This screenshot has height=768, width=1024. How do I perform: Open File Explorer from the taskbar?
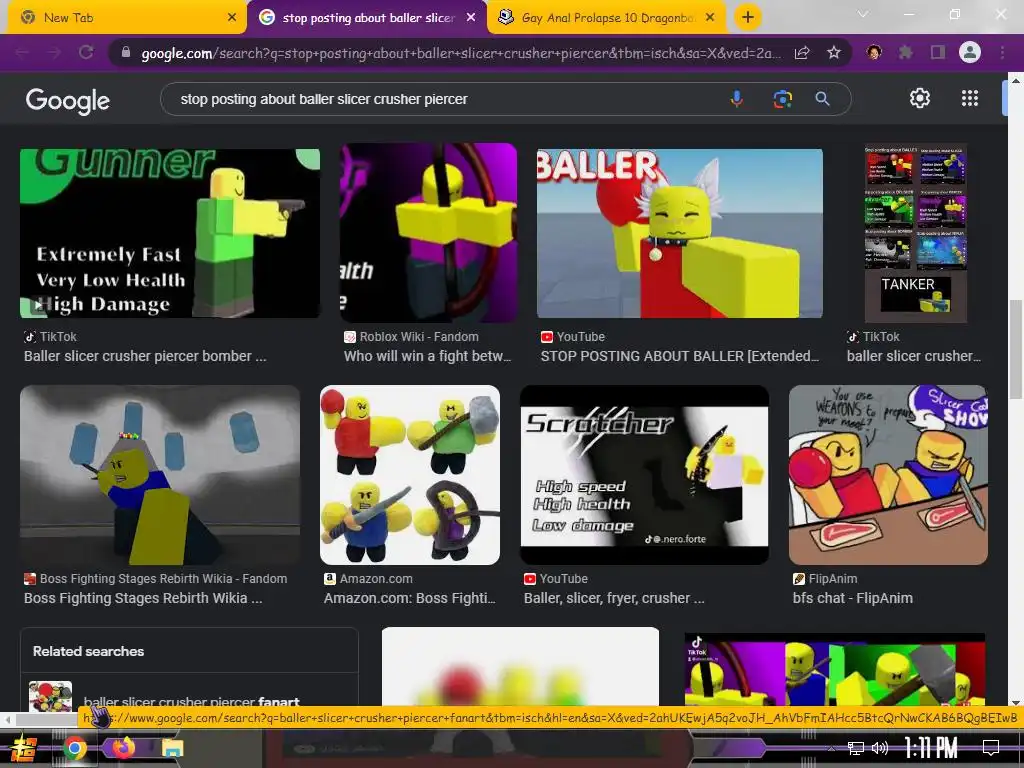pyautogui.click(x=172, y=748)
